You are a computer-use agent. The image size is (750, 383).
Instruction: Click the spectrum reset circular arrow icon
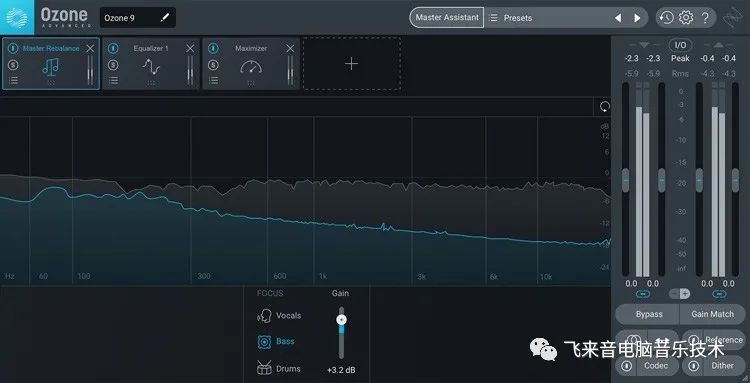click(x=605, y=107)
